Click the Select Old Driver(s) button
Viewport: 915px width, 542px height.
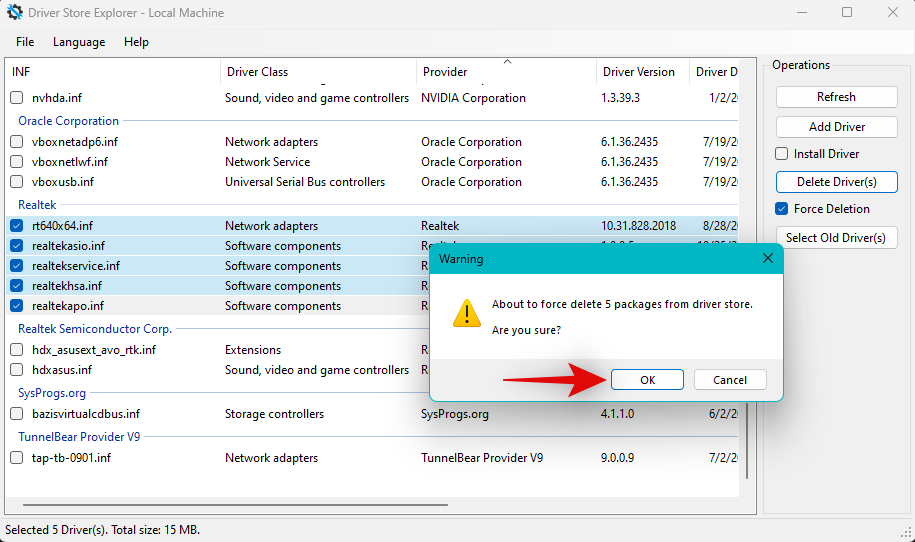(x=836, y=238)
